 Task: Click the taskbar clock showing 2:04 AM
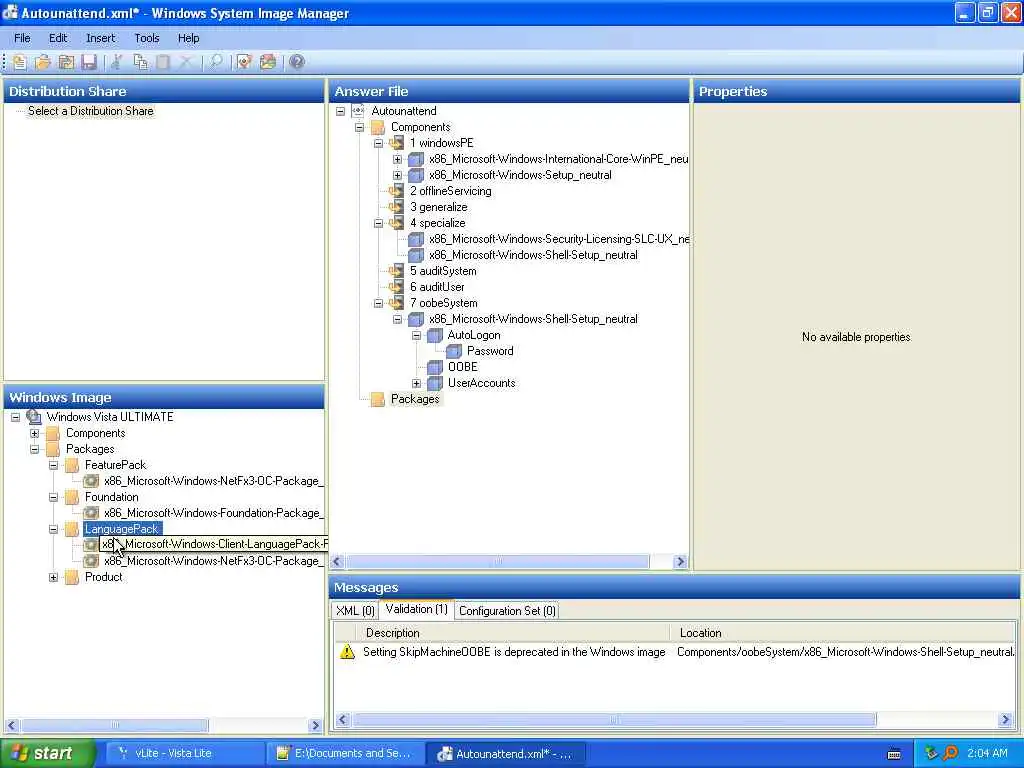coord(987,753)
